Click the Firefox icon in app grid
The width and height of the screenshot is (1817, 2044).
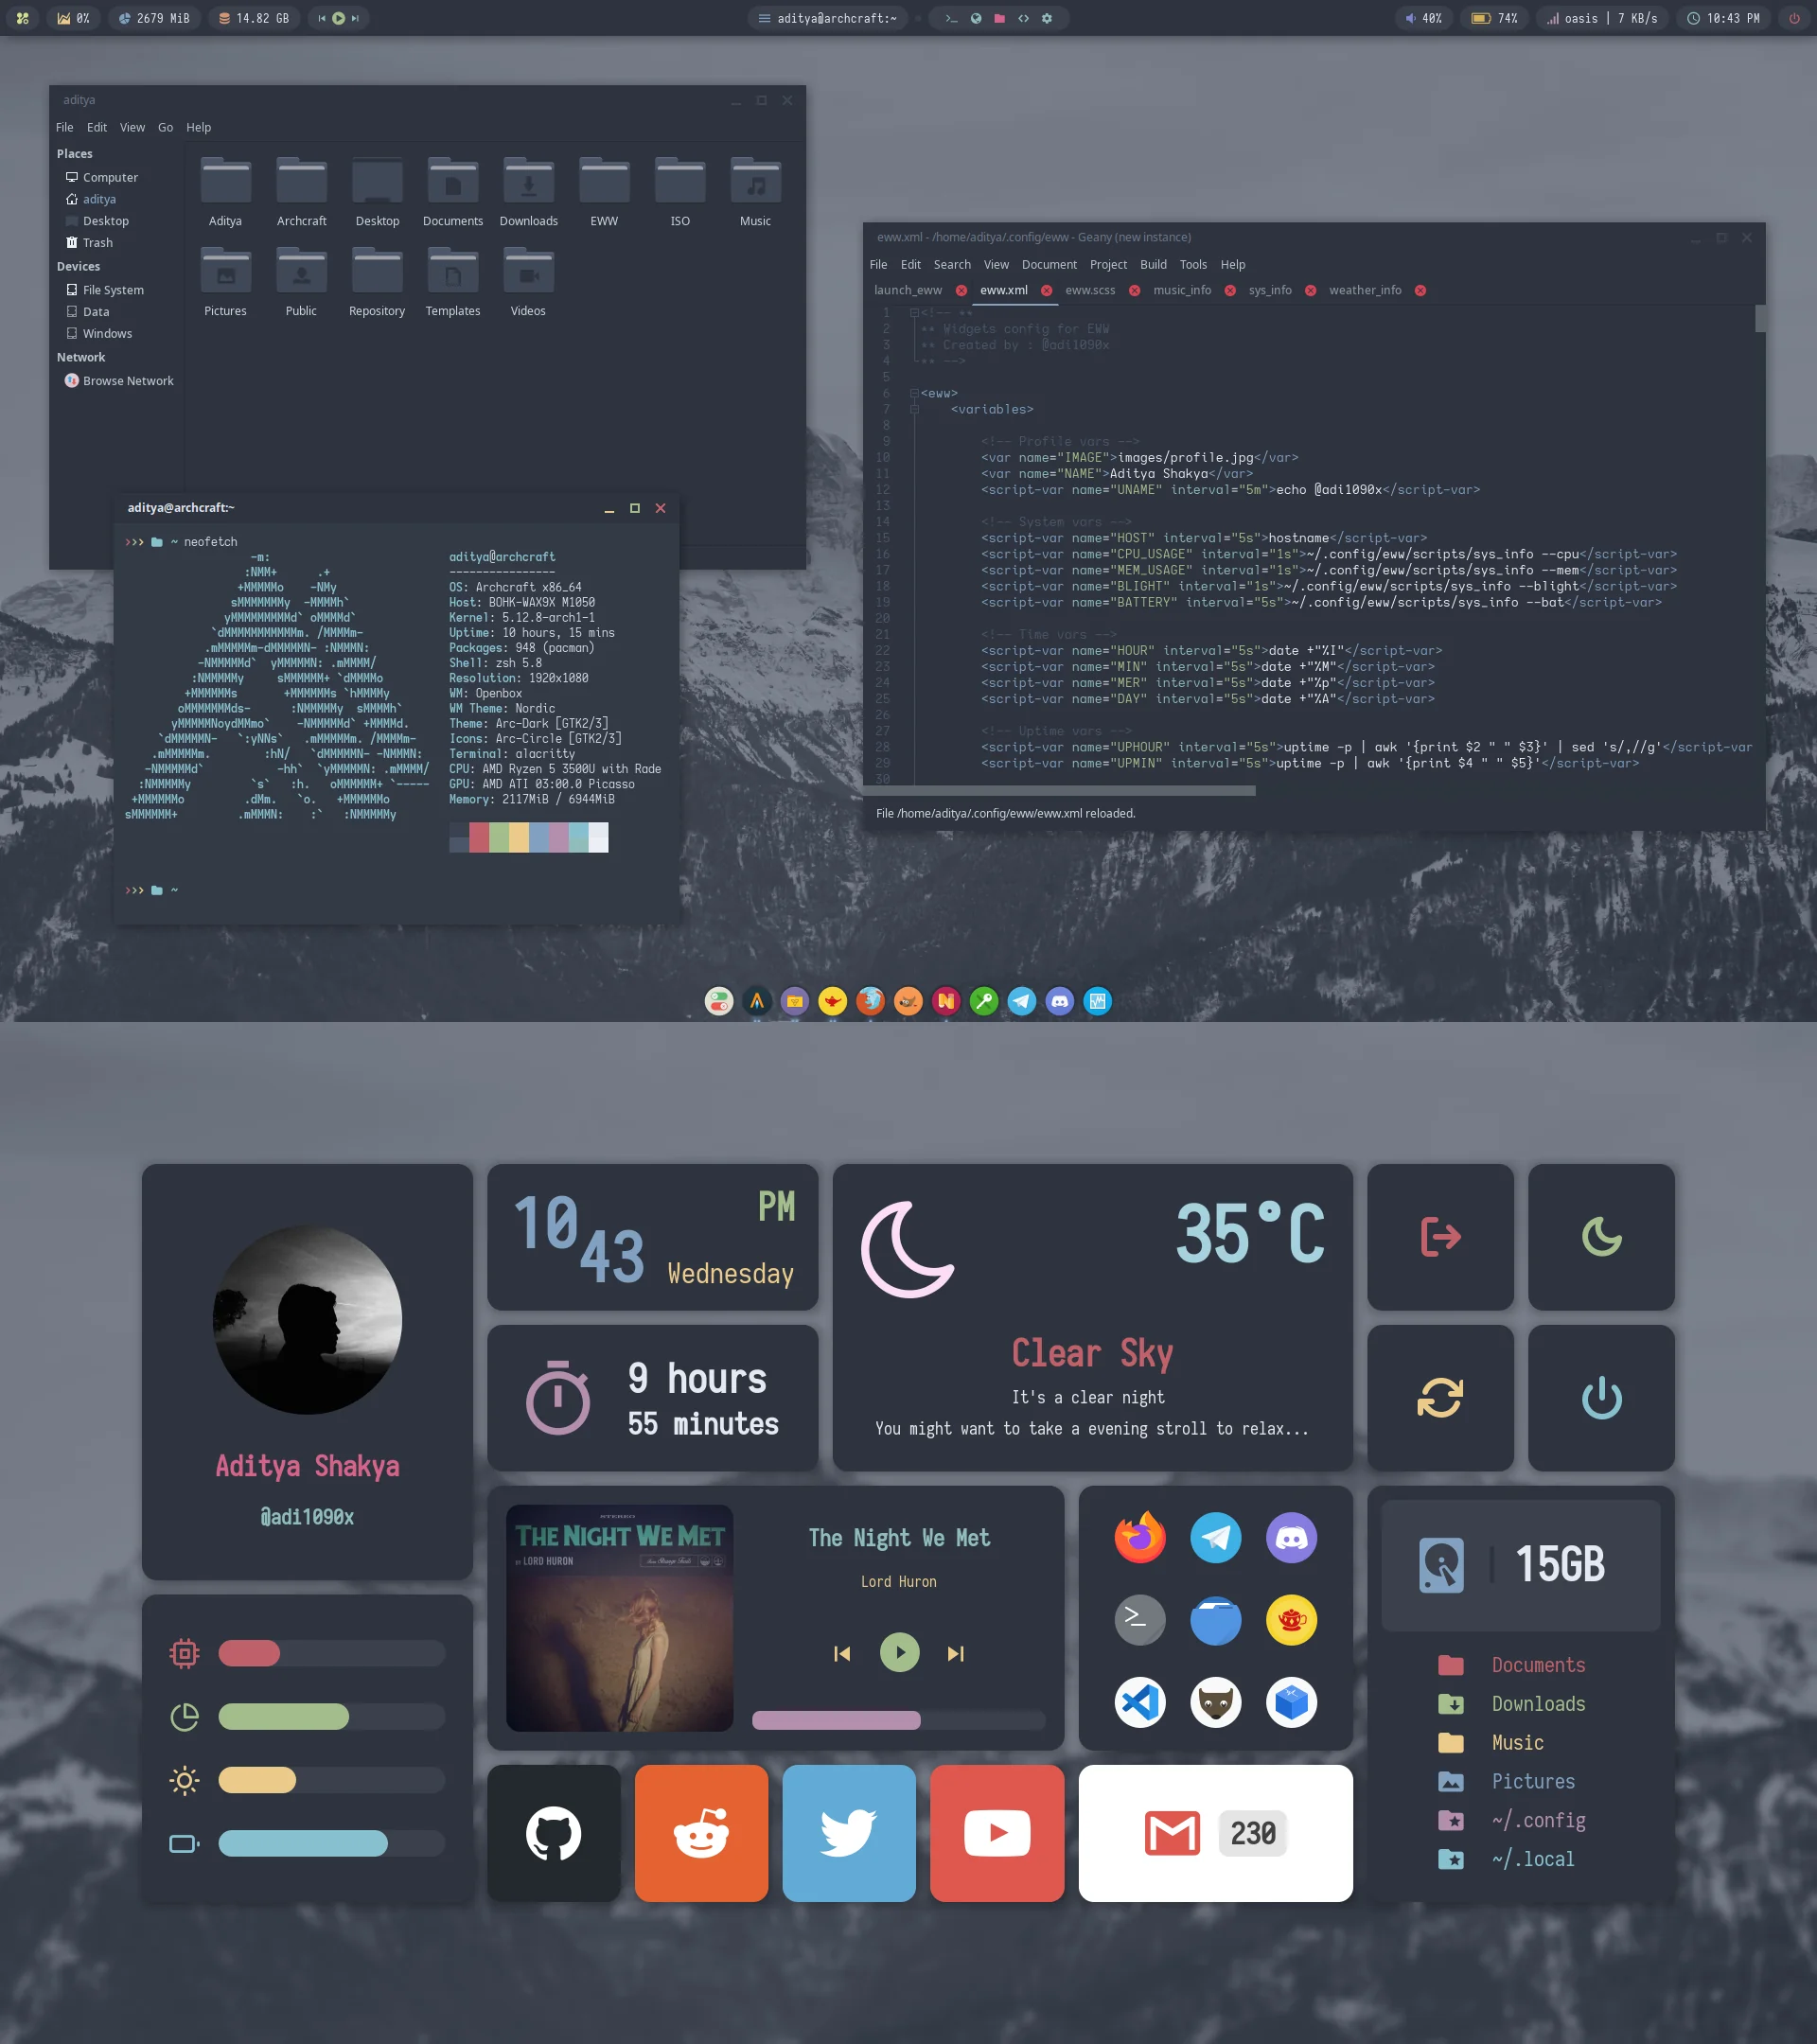(1140, 1534)
